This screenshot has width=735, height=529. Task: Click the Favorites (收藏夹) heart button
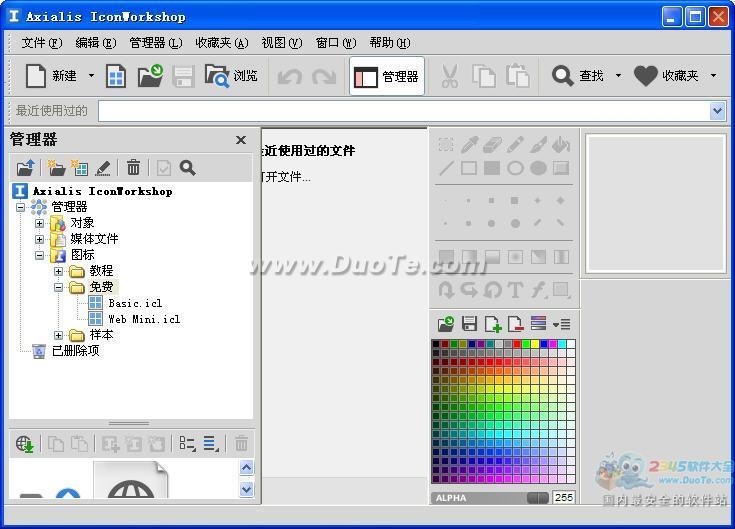point(666,76)
